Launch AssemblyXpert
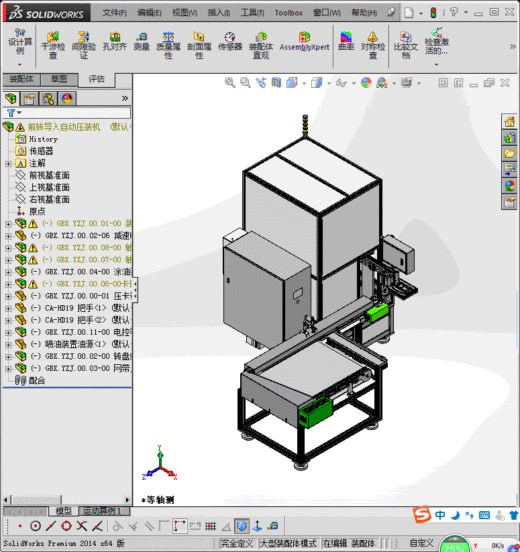Screen dimensions: 520x552 (x=305, y=41)
